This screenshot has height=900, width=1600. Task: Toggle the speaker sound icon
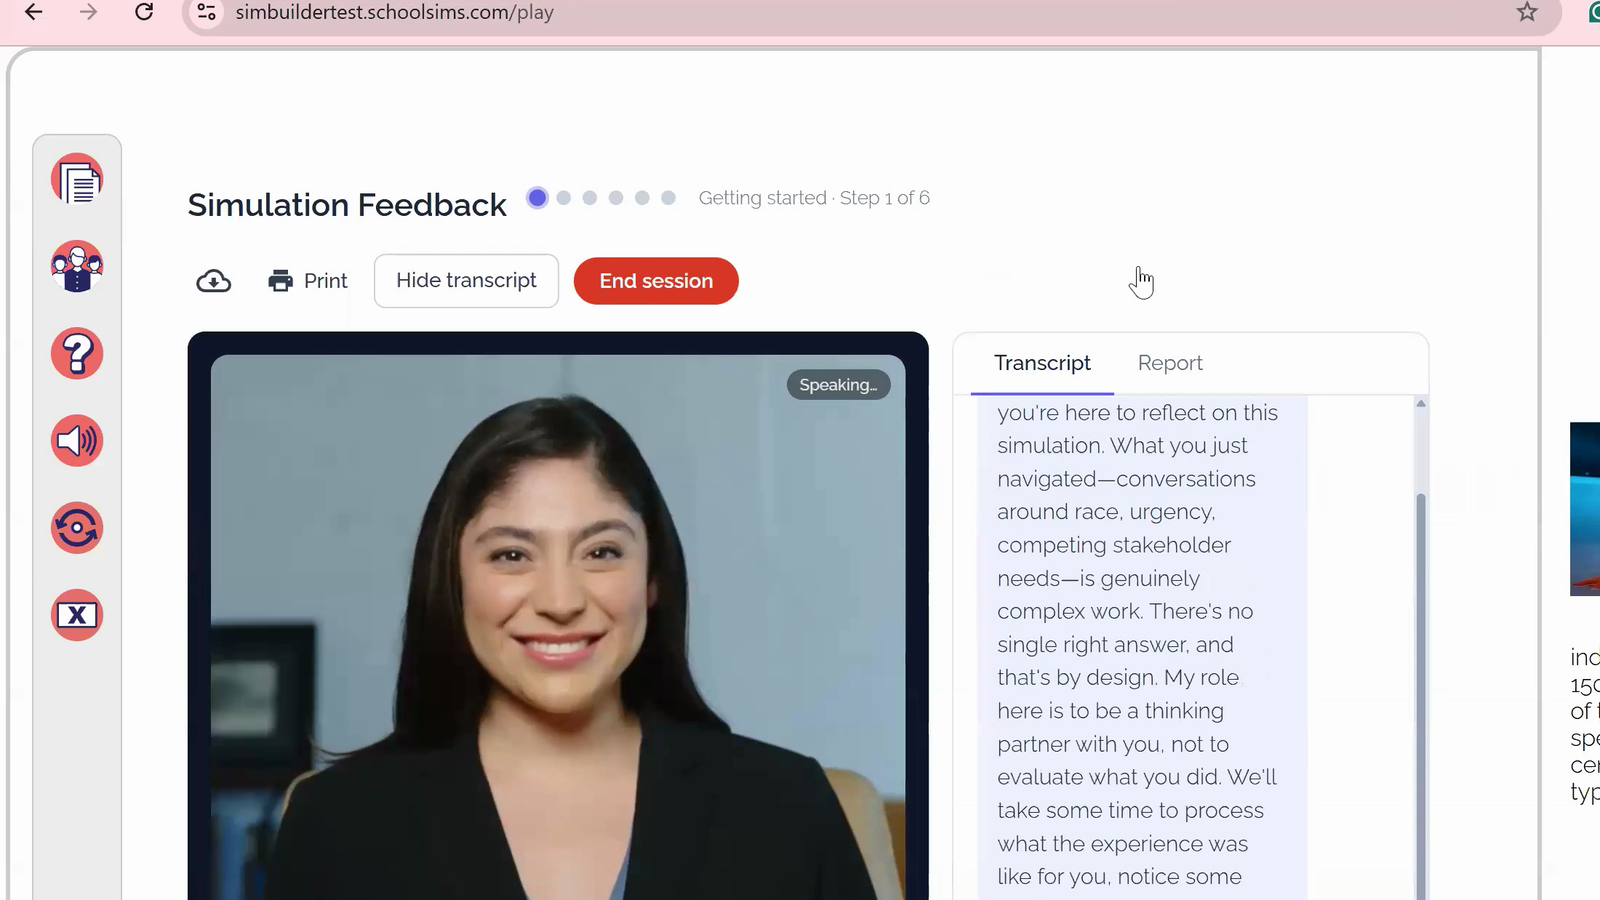click(77, 441)
